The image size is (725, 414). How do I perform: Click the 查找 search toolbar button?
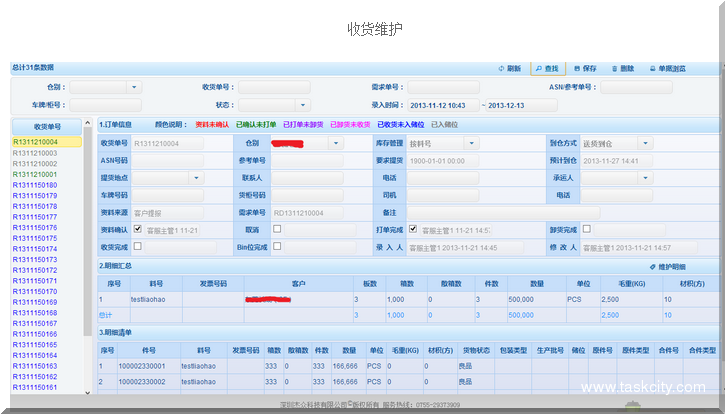click(547, 68)
